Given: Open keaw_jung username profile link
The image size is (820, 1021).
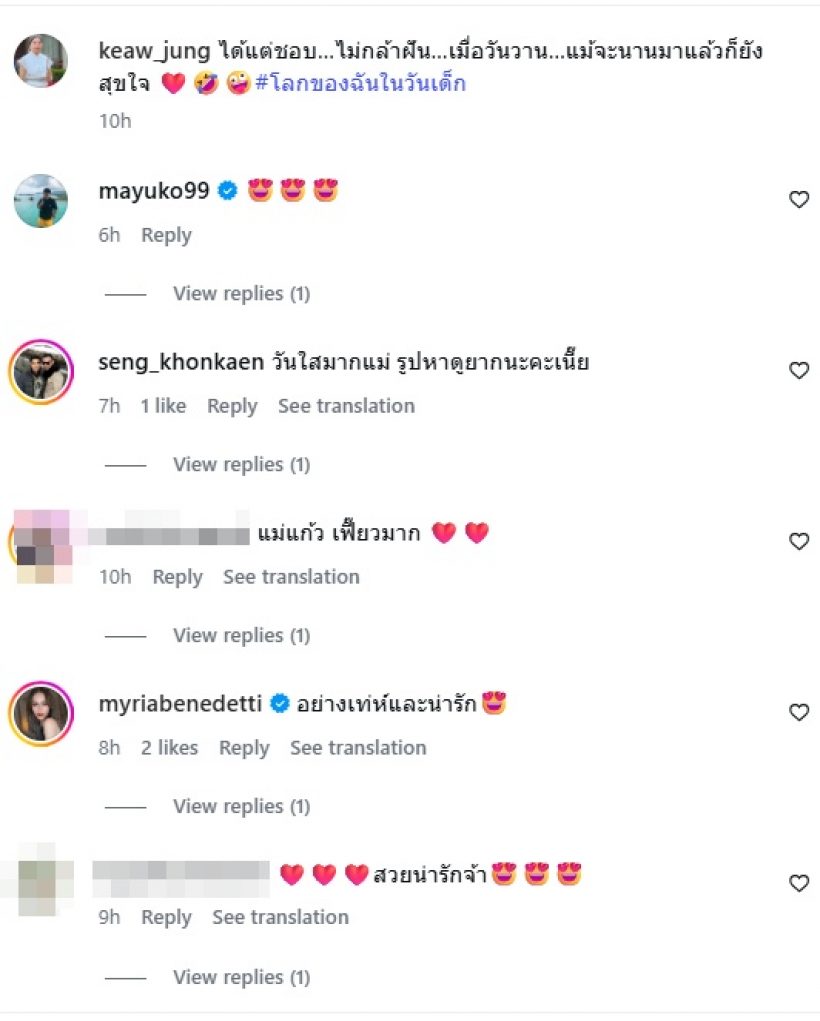Looking at the screenshot, I should (x=154, y=50).
